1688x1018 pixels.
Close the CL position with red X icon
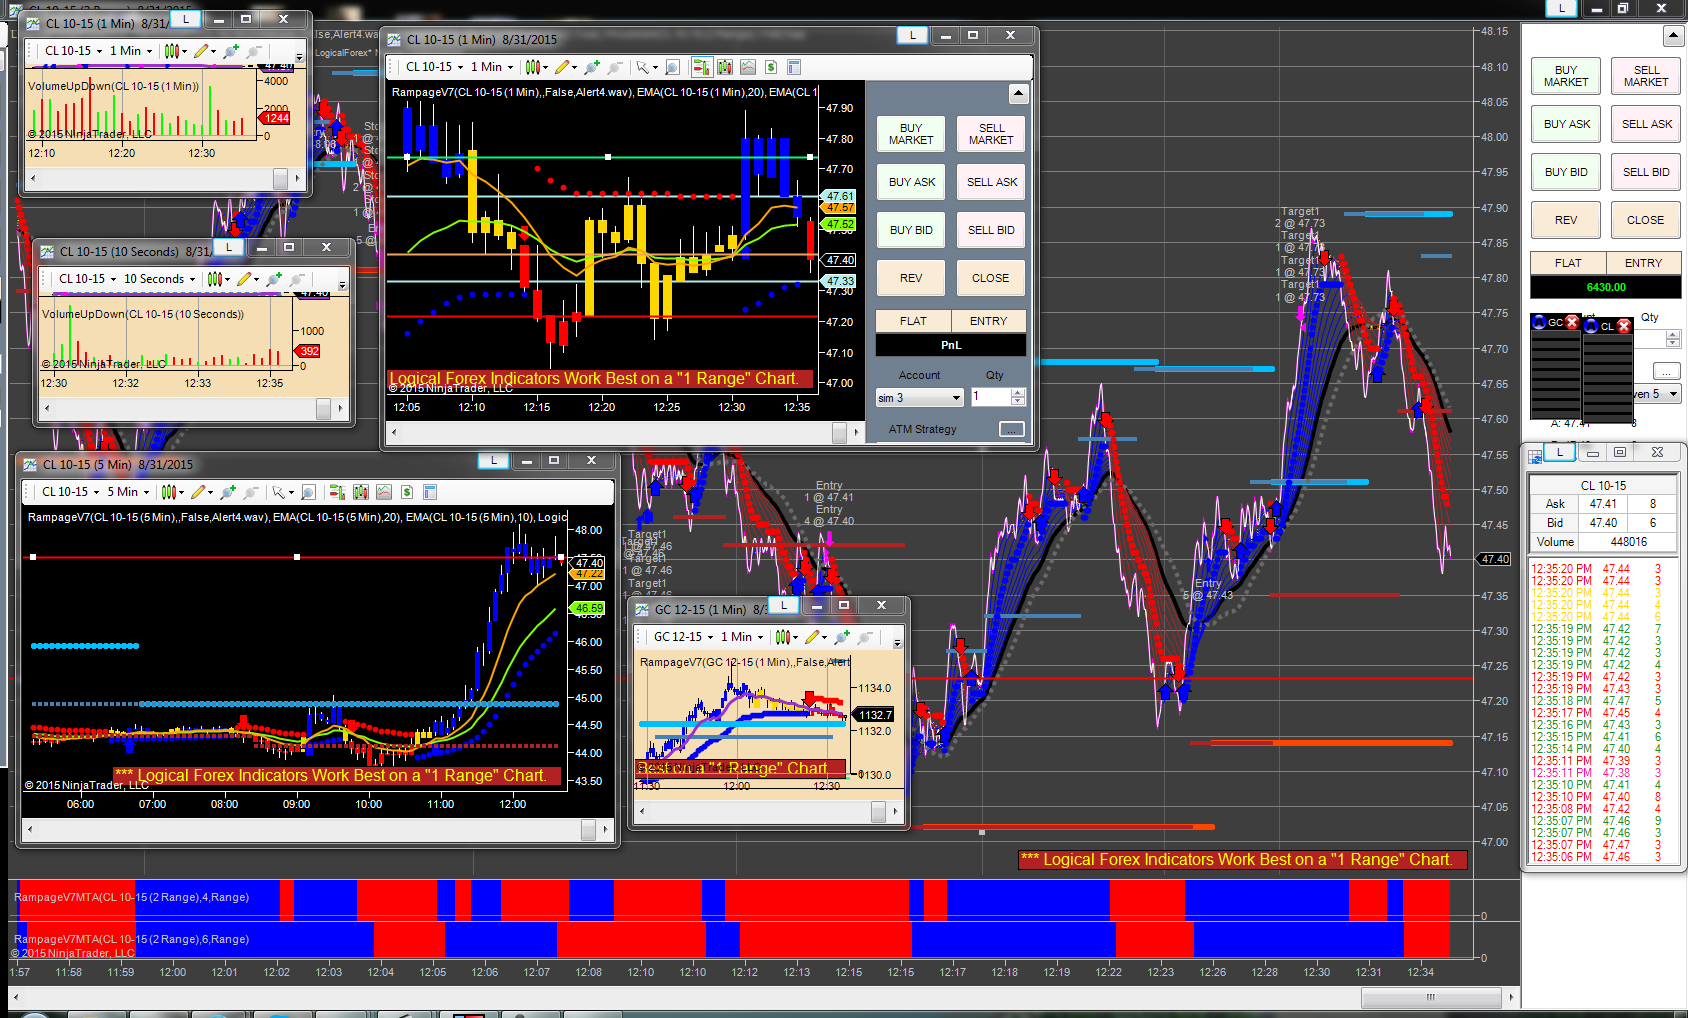(x=1624, y=326)
